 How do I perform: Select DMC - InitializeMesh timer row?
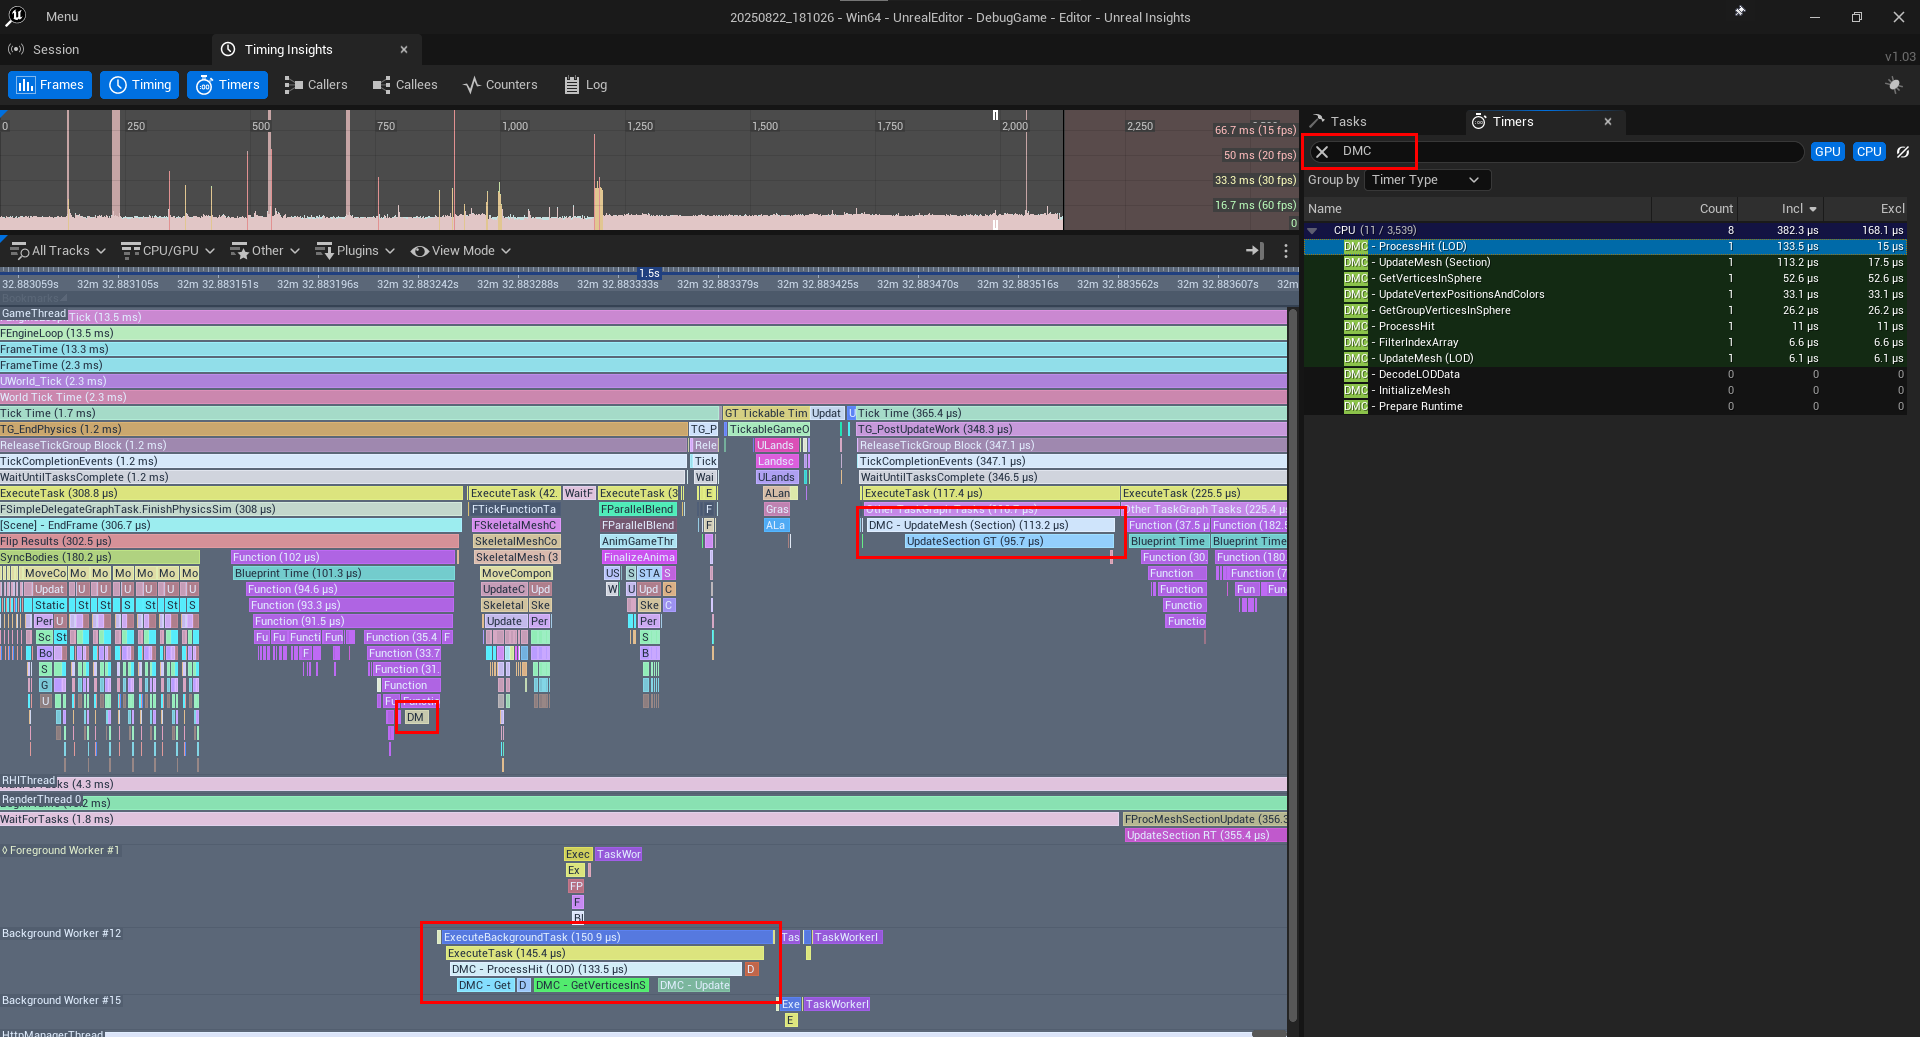click(x=1605, y=390)
